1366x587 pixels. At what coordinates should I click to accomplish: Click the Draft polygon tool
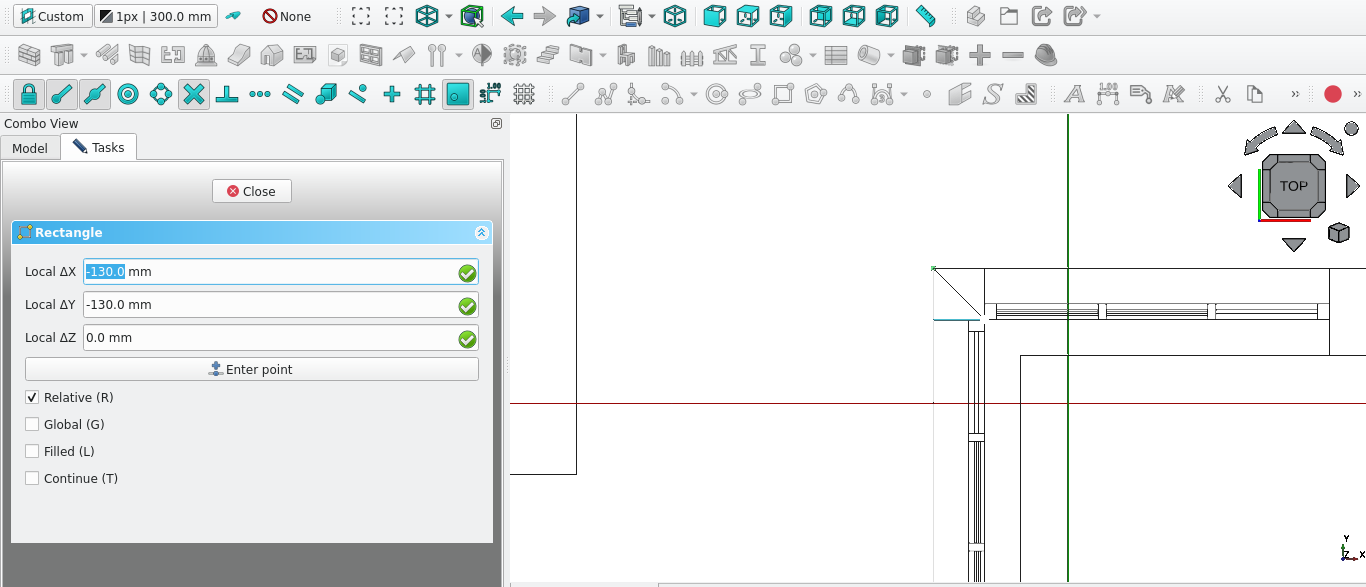[816, 94]
